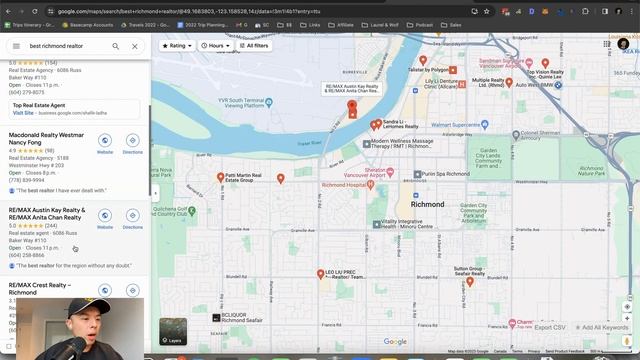Screen dimensions: 640x360
Task: Zoom in on the map
Action: click(x=627, y=318)
